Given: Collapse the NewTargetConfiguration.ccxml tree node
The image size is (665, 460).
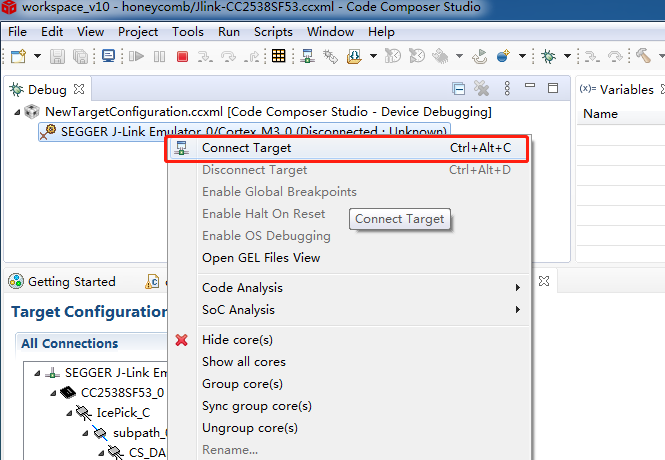Looking at the screenshot, I should coord(17,112).
